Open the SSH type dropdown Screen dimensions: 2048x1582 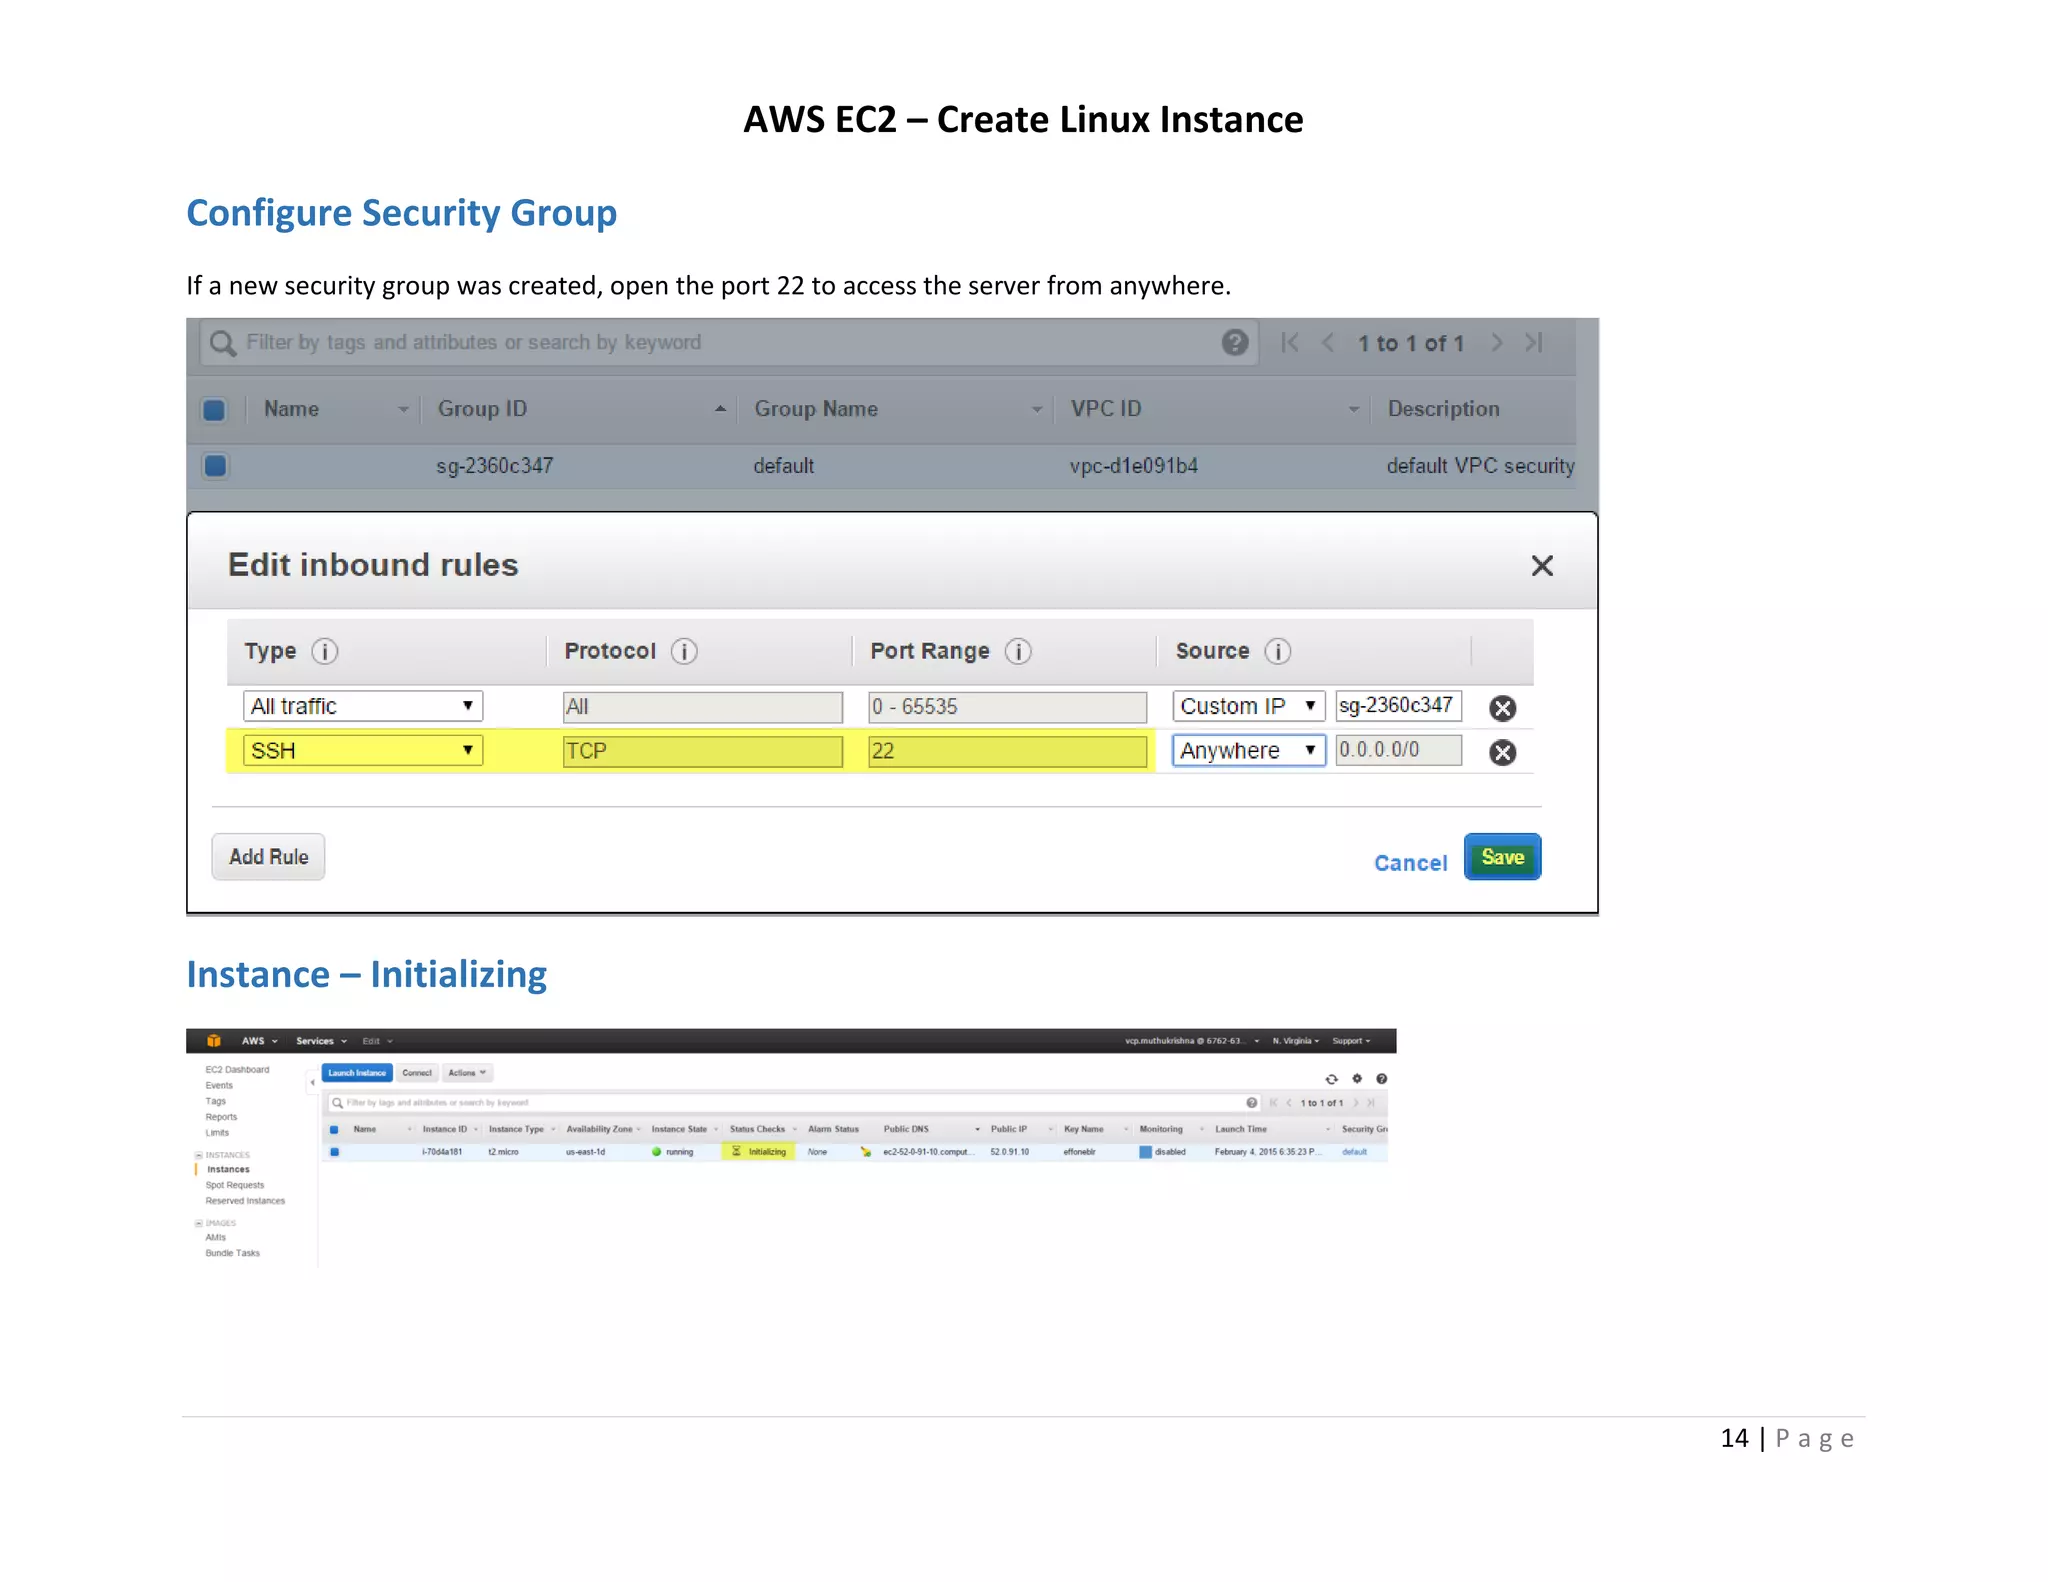[x=363, y=750]
